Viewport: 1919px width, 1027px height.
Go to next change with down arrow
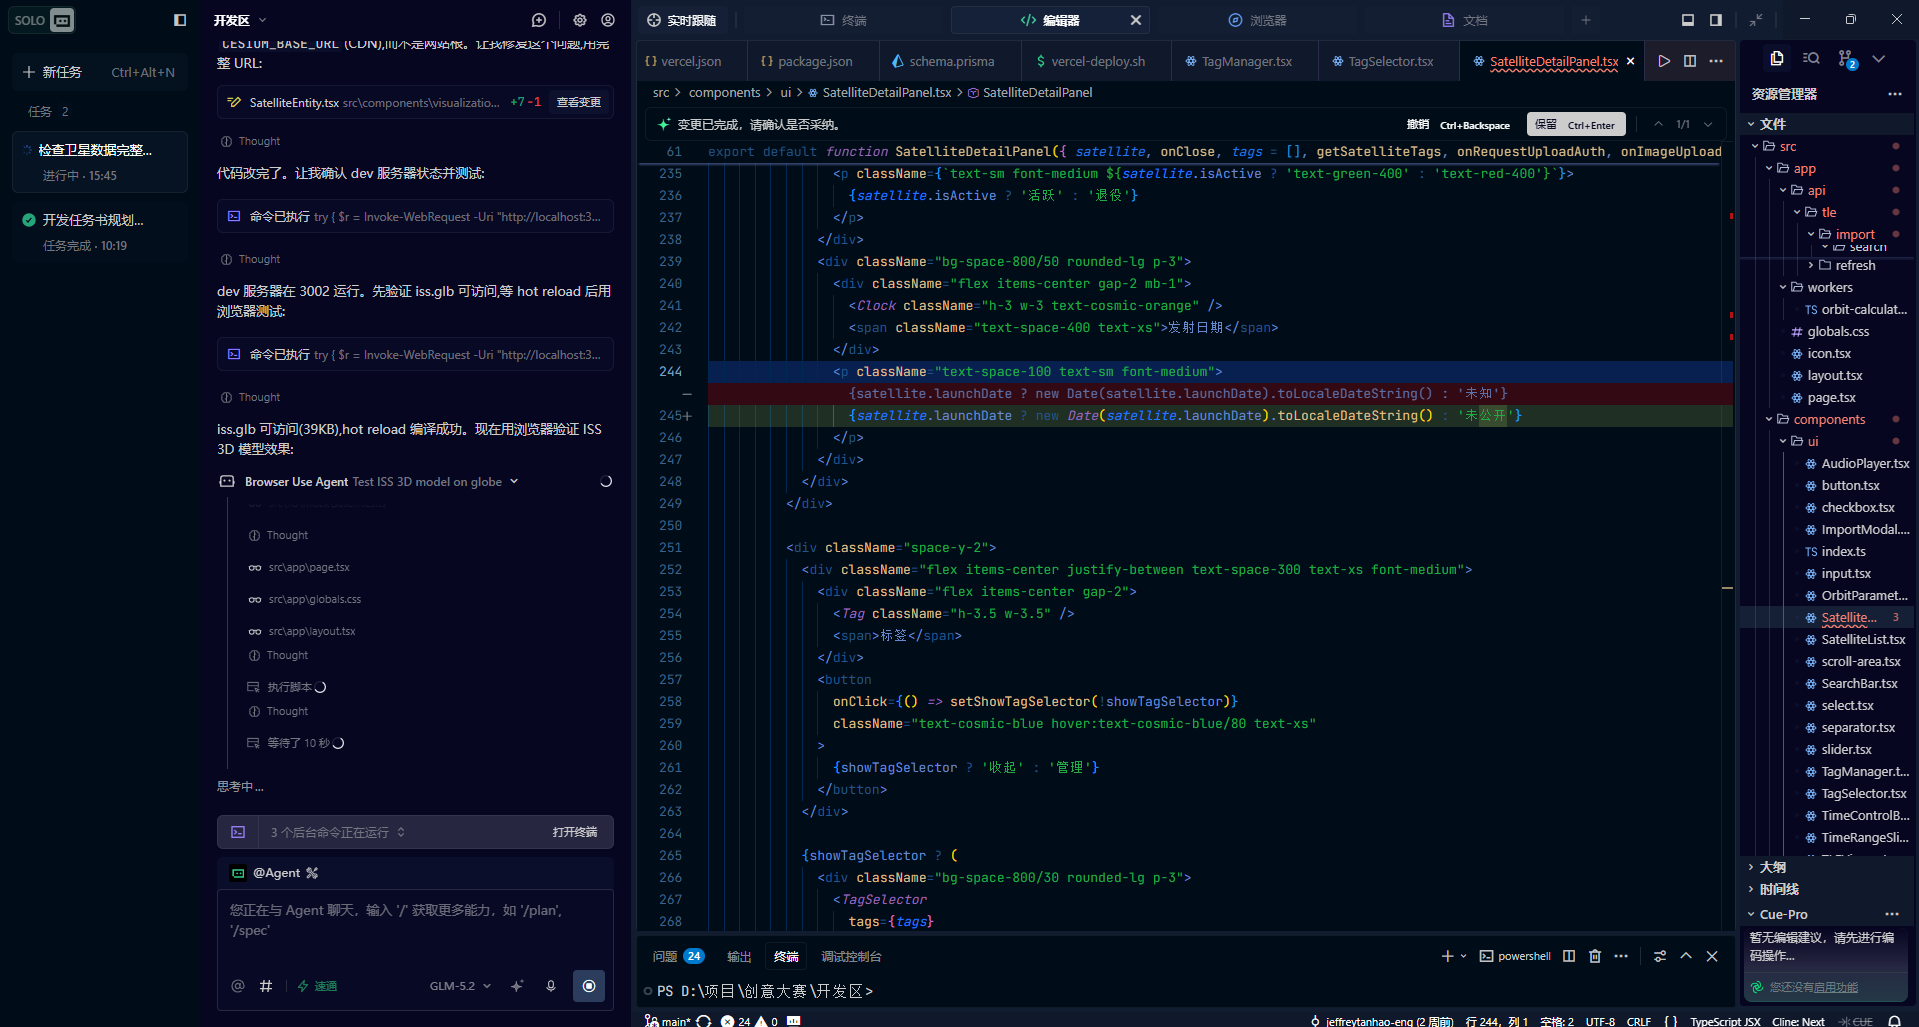[x=1708, y=125]
